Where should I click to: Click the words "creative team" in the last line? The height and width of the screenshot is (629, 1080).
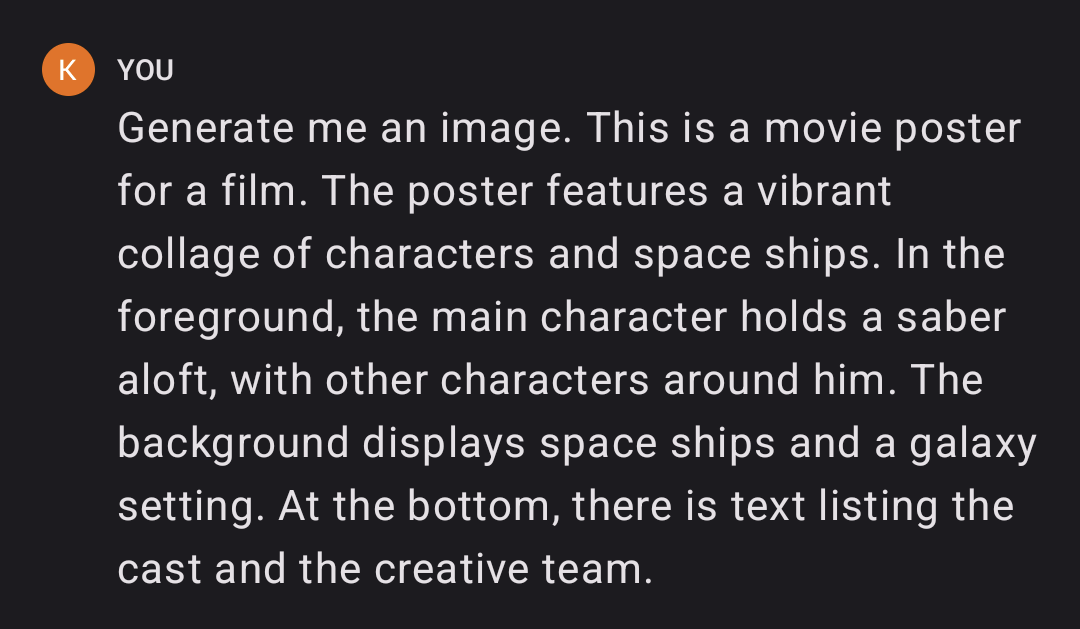tap(513, 570)
